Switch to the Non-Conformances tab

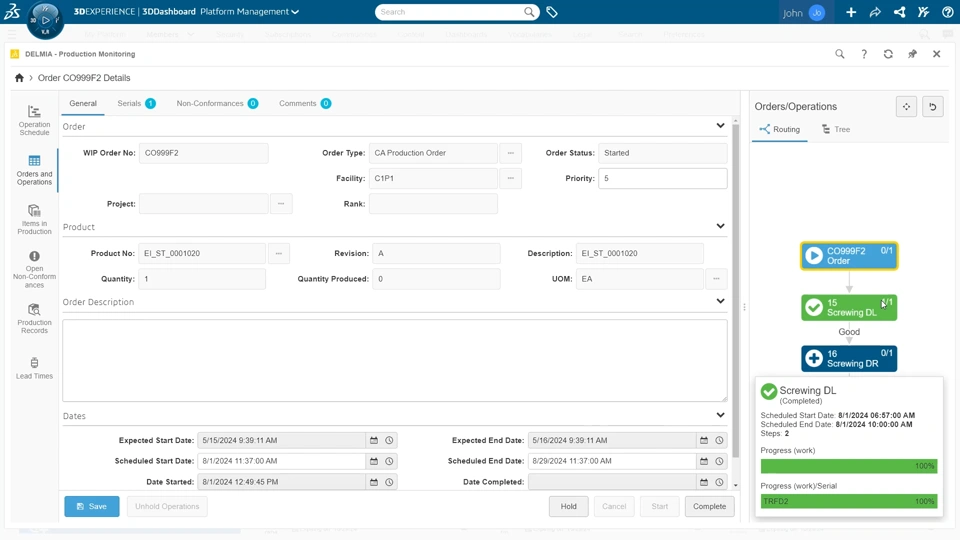tap(217, 103)
